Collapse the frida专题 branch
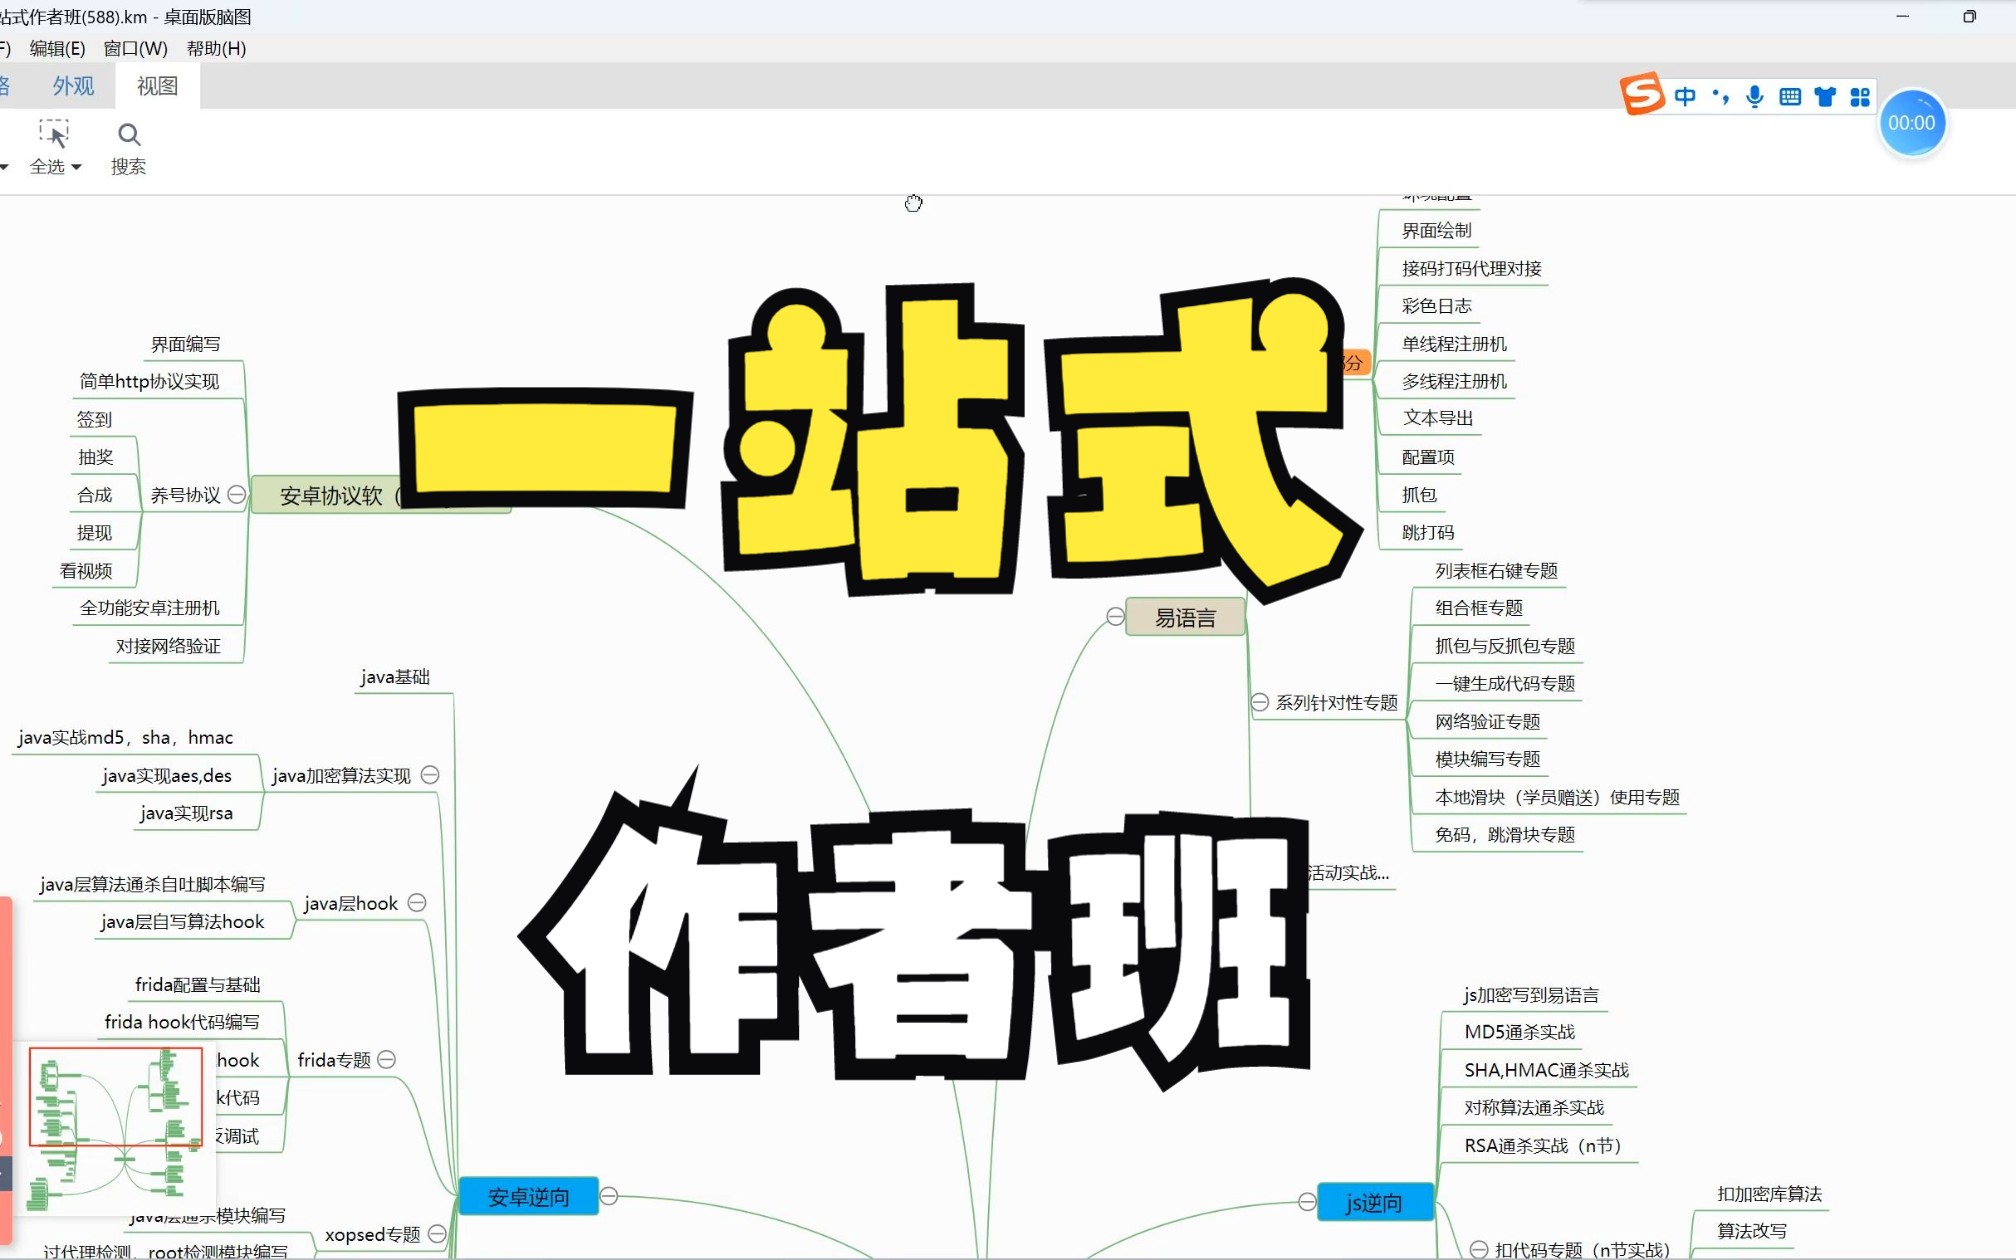2016x1260 pixels. pyautogui.click(x=387, y=1059)
